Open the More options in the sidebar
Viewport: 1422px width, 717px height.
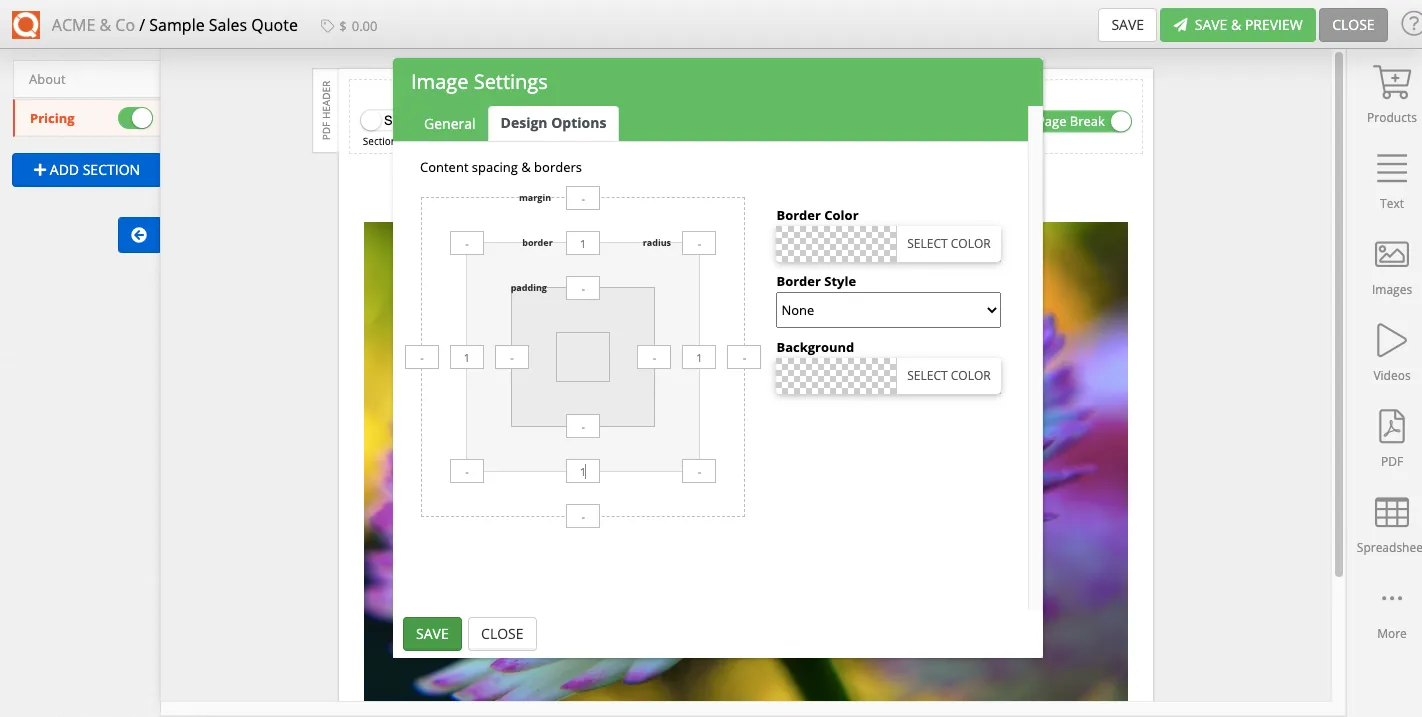1390,610
